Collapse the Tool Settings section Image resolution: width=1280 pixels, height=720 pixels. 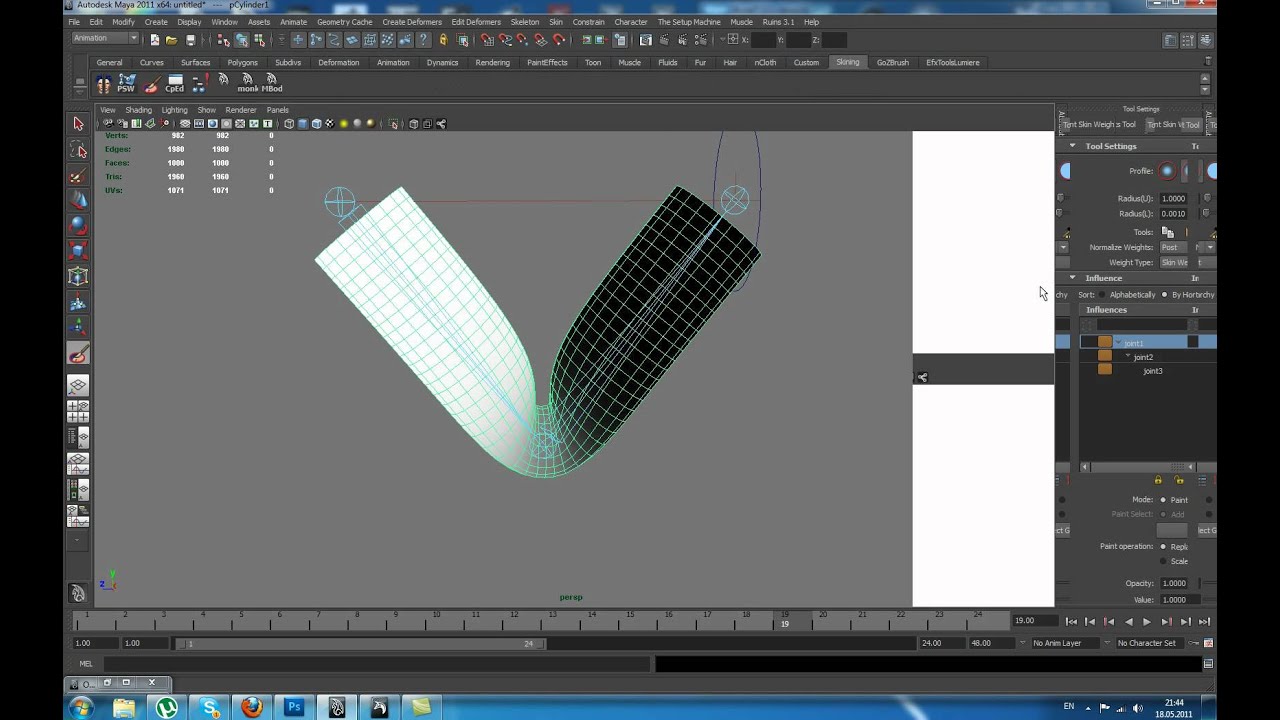tap(1072, 146)
